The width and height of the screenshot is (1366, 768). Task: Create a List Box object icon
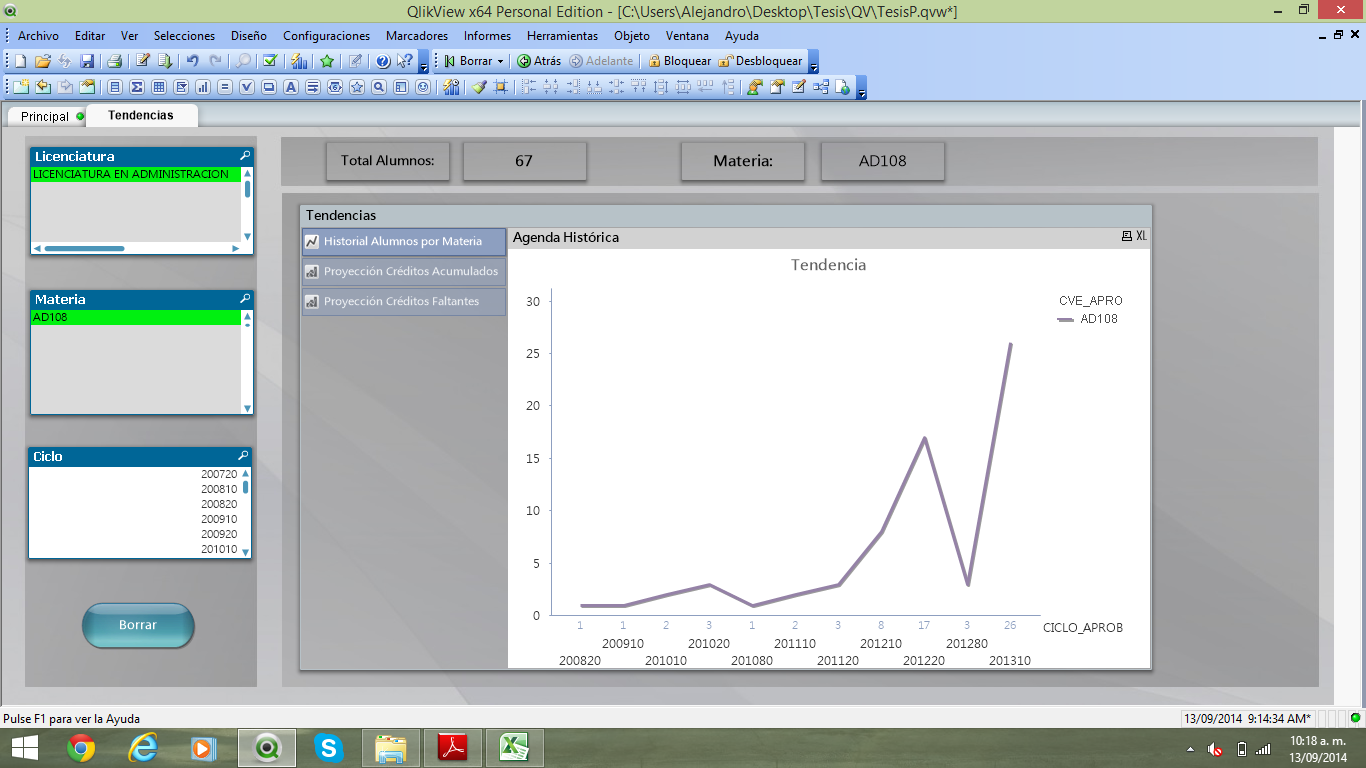point(114,87)
